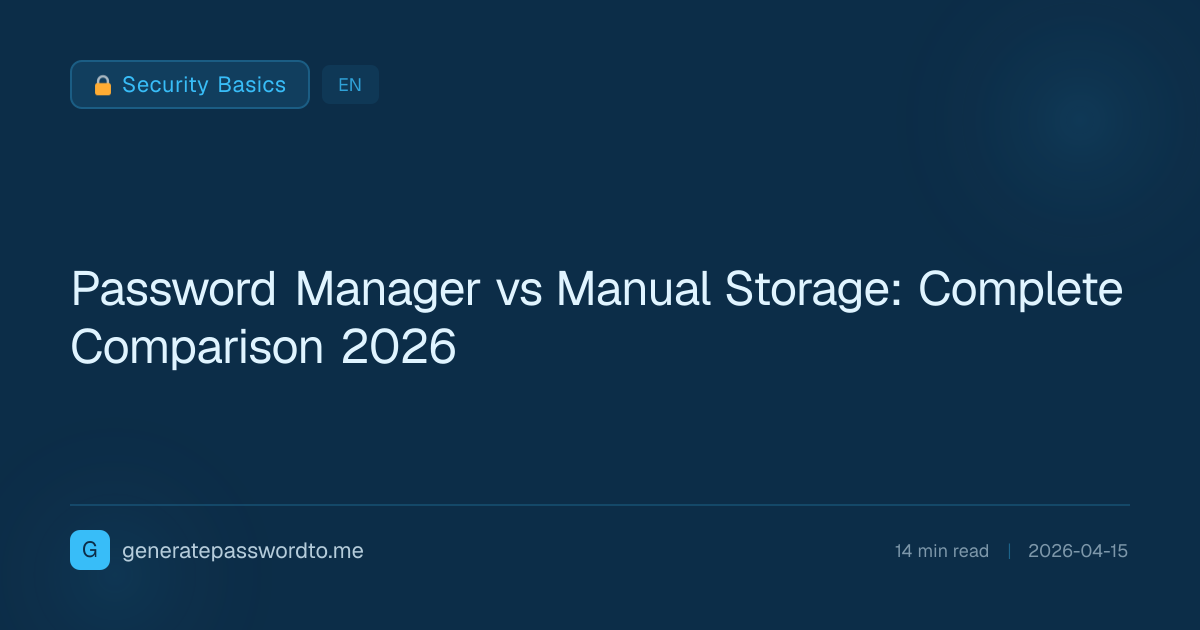
Task: Click the word Password in the title
Action: pyautogui.click(x=173, y=291)
